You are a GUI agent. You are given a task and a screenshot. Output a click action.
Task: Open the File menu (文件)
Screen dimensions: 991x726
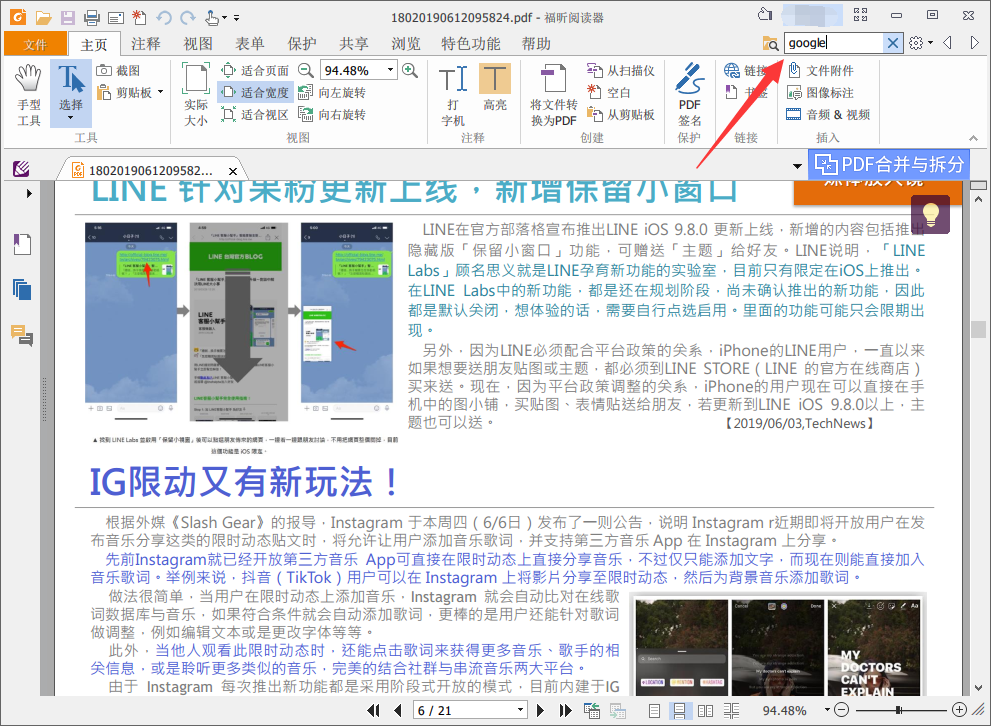35,44
